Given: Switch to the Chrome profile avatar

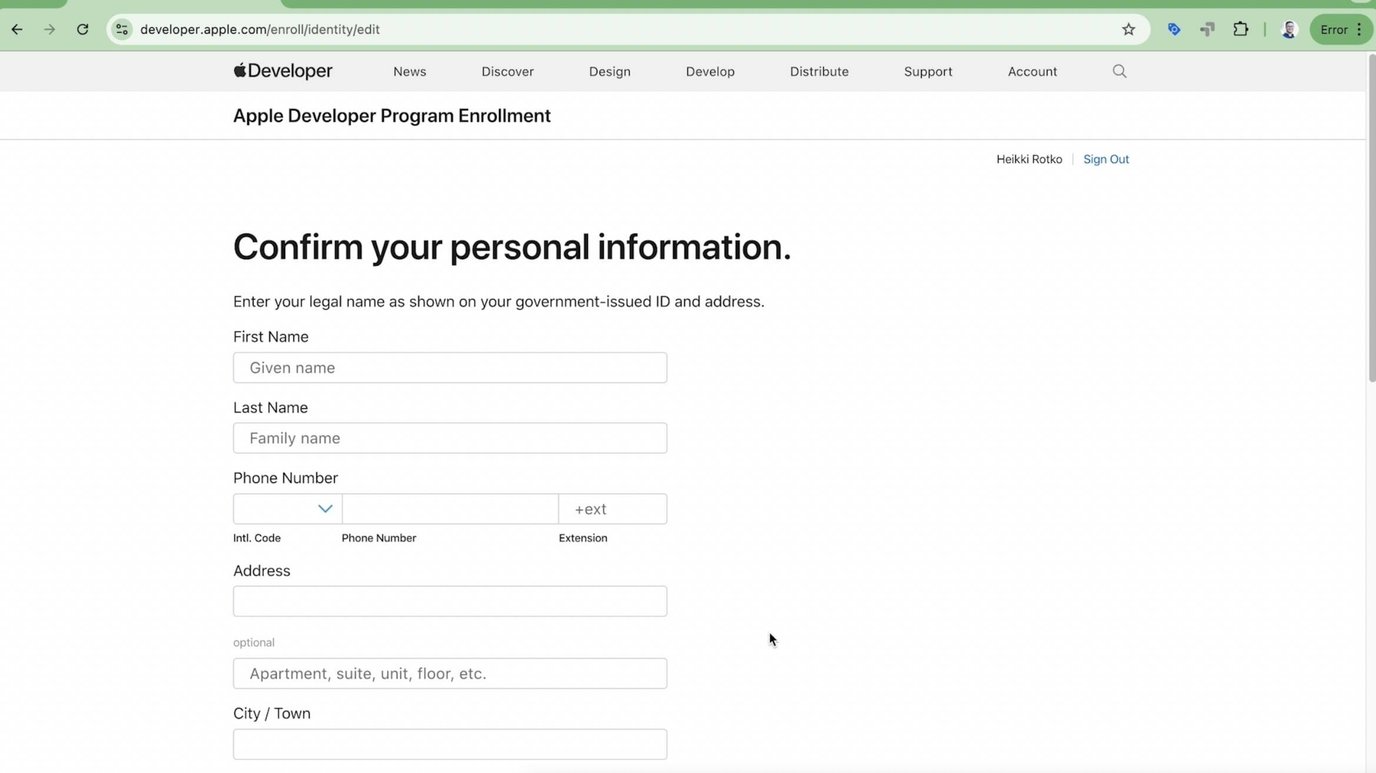Looking at the screenshot, I should [1288, 29].
